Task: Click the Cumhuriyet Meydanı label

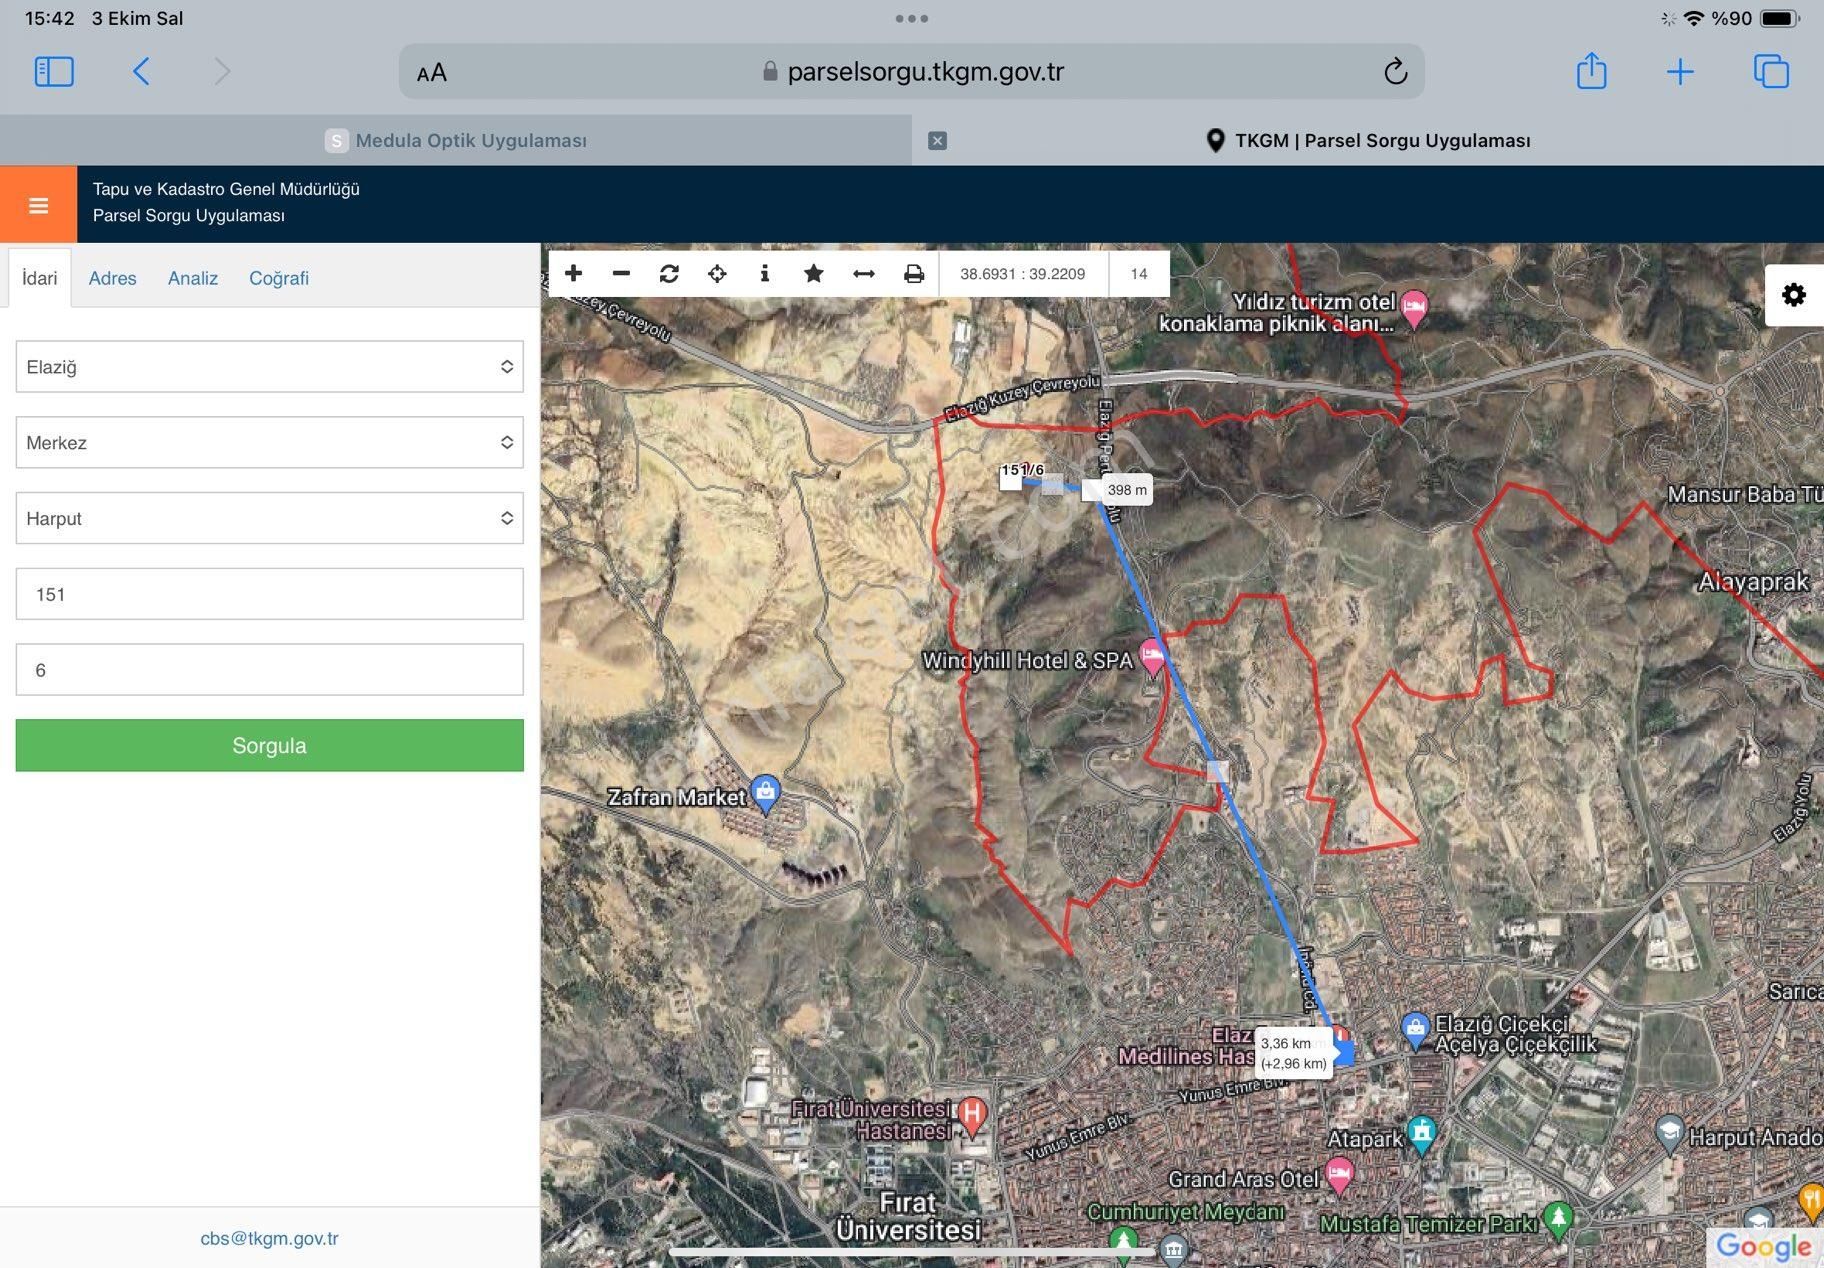Action: pos(1185,1211)
